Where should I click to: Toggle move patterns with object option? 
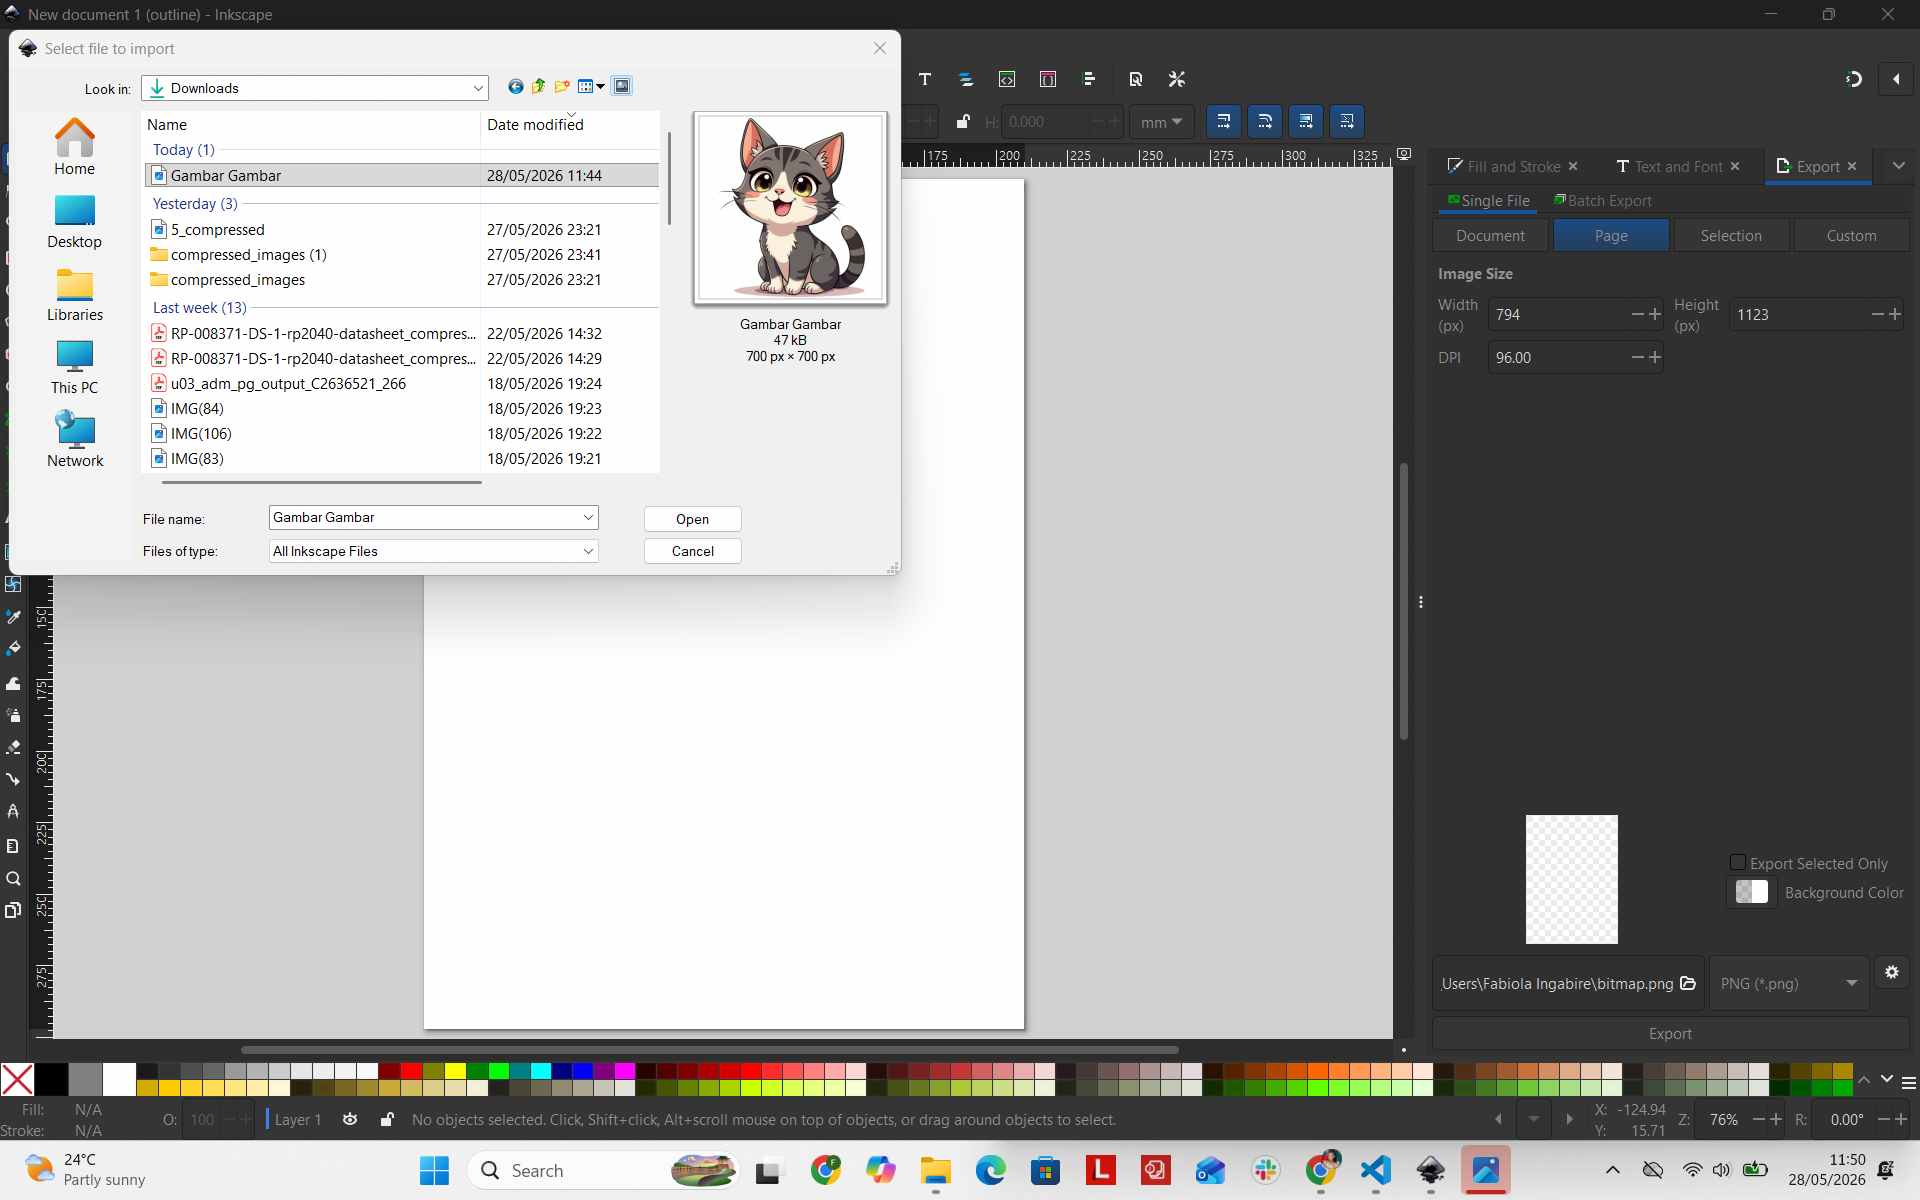(x=1347, y=122)
